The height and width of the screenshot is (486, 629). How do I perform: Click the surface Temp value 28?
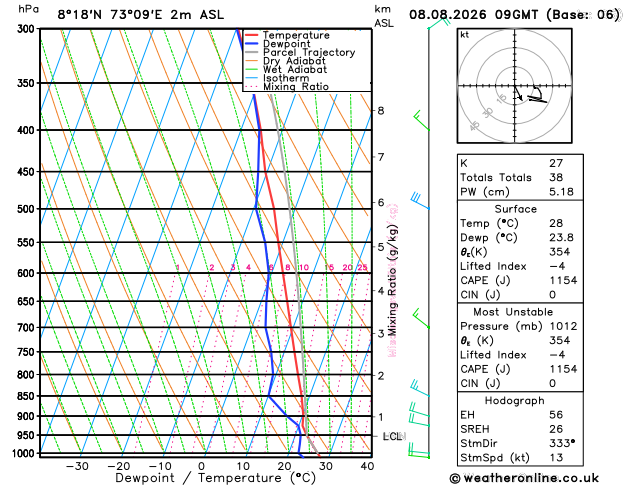[x=556, y=223]
